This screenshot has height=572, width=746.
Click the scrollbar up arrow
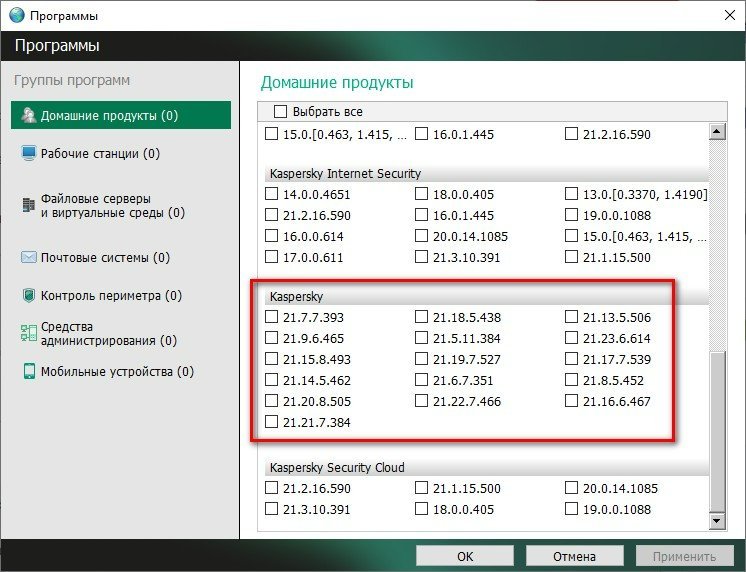pos(717,131)
